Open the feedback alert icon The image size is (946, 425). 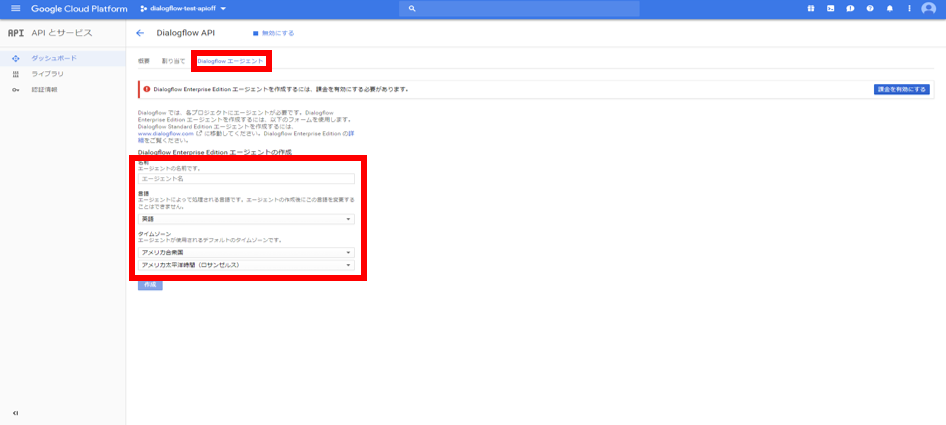pyautogui.click(x=850, y=9)
